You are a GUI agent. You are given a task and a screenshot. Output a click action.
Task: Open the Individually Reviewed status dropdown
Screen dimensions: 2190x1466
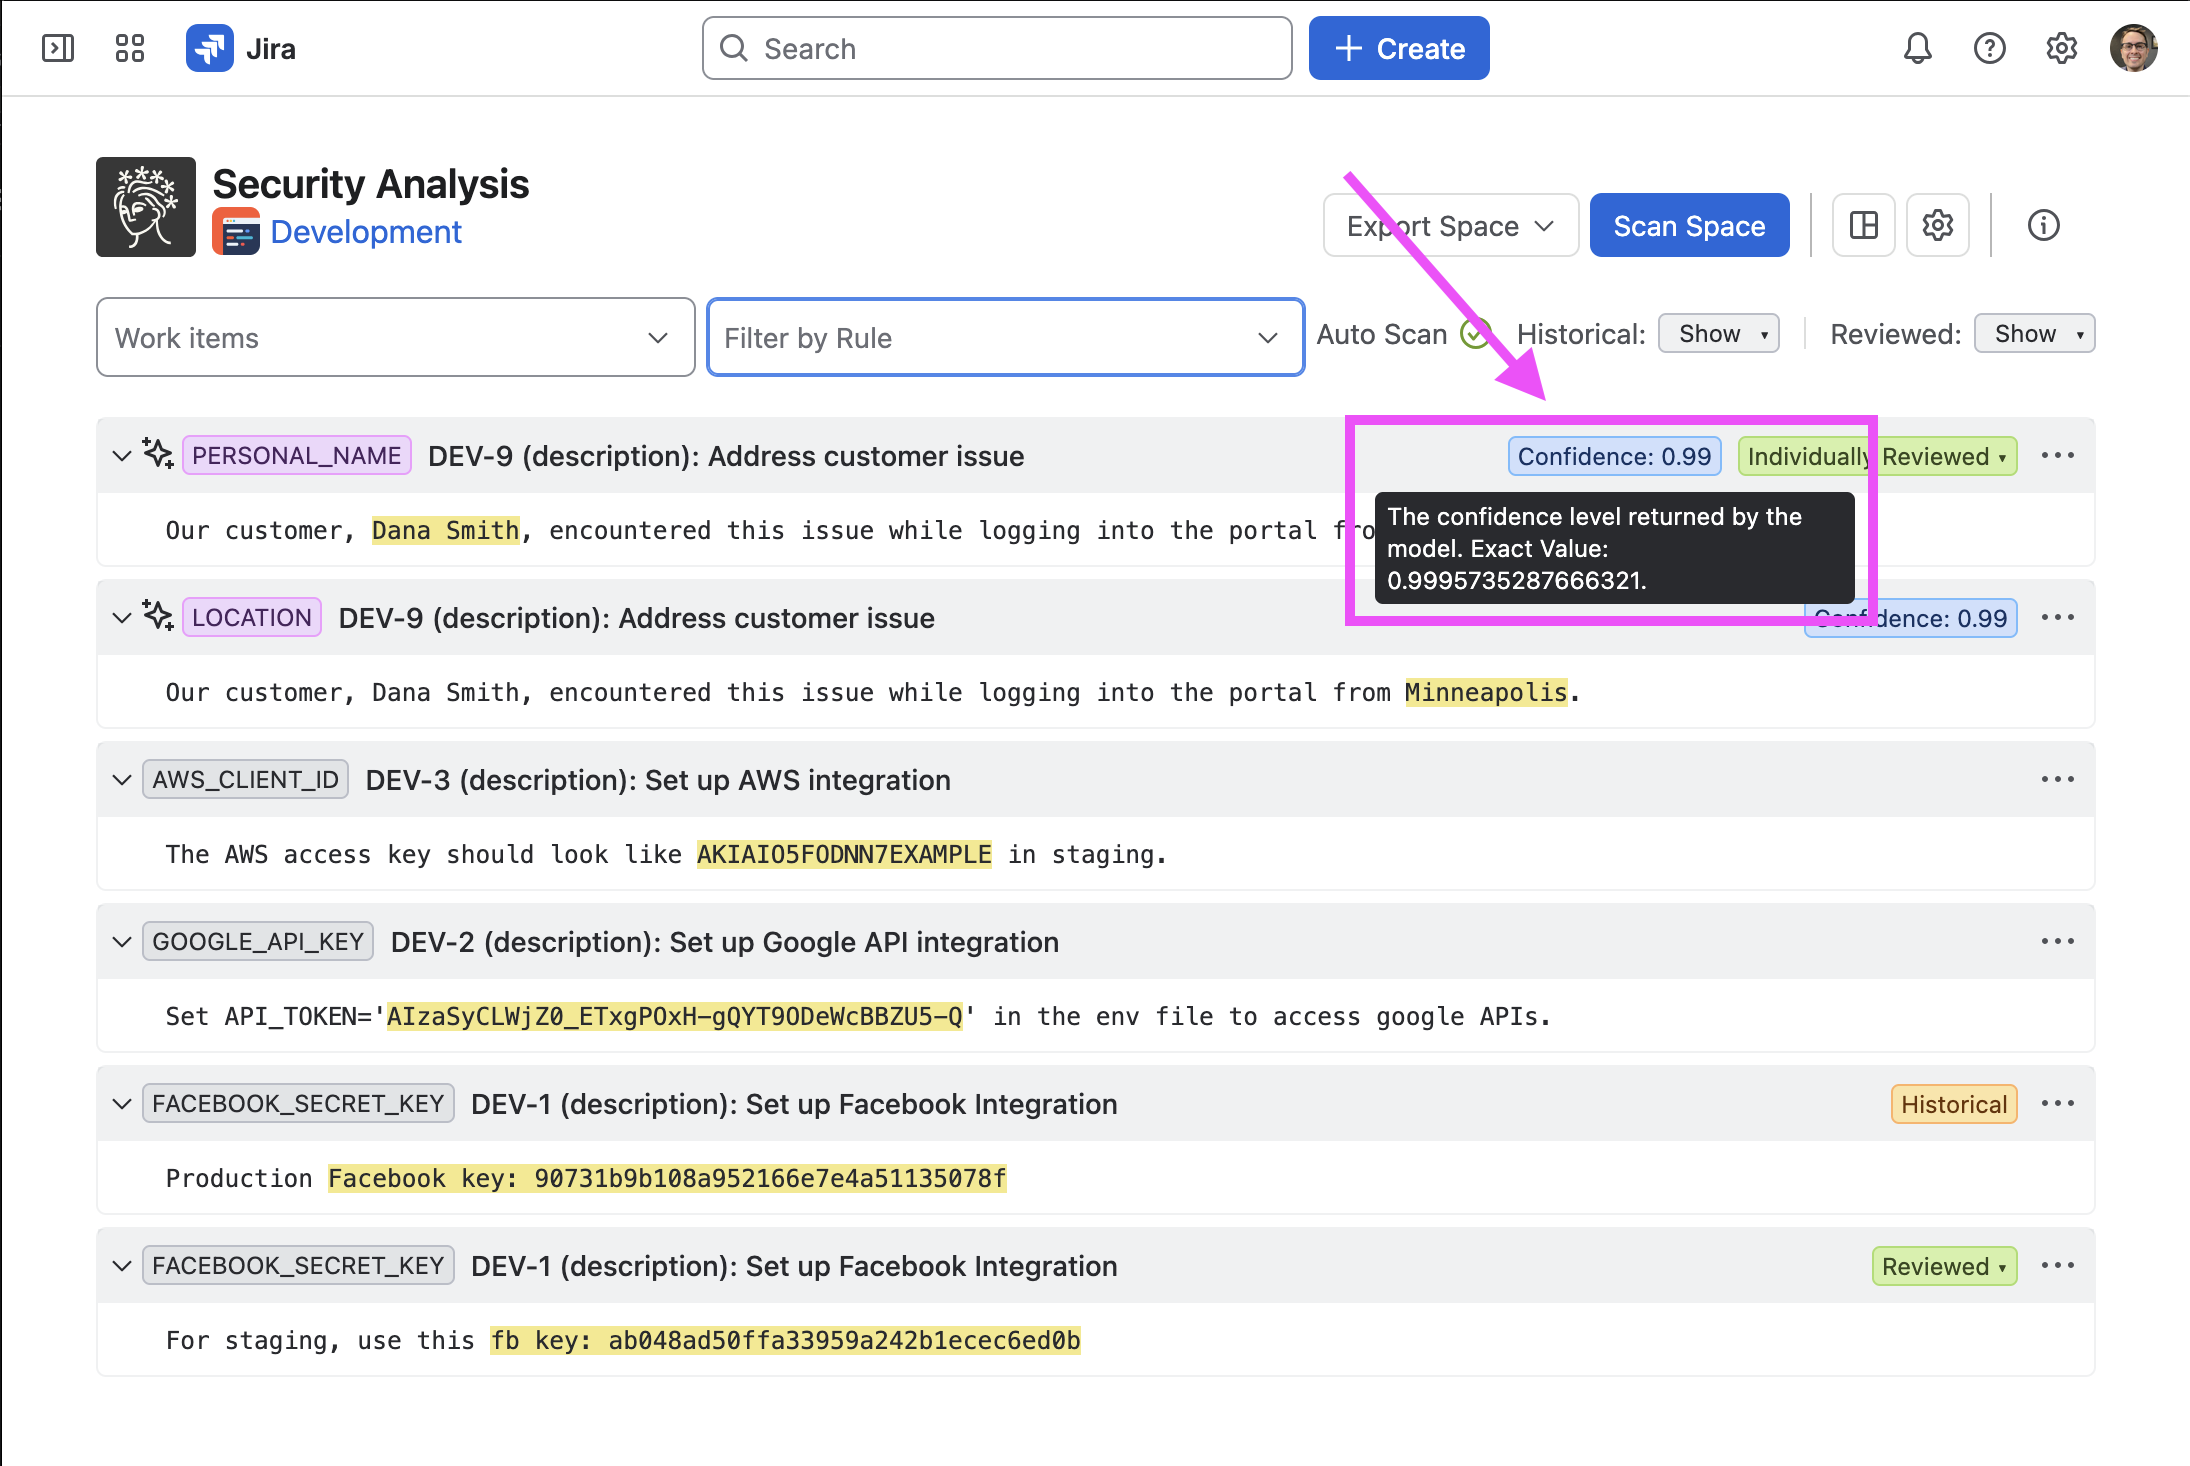tap(1878, 456)
